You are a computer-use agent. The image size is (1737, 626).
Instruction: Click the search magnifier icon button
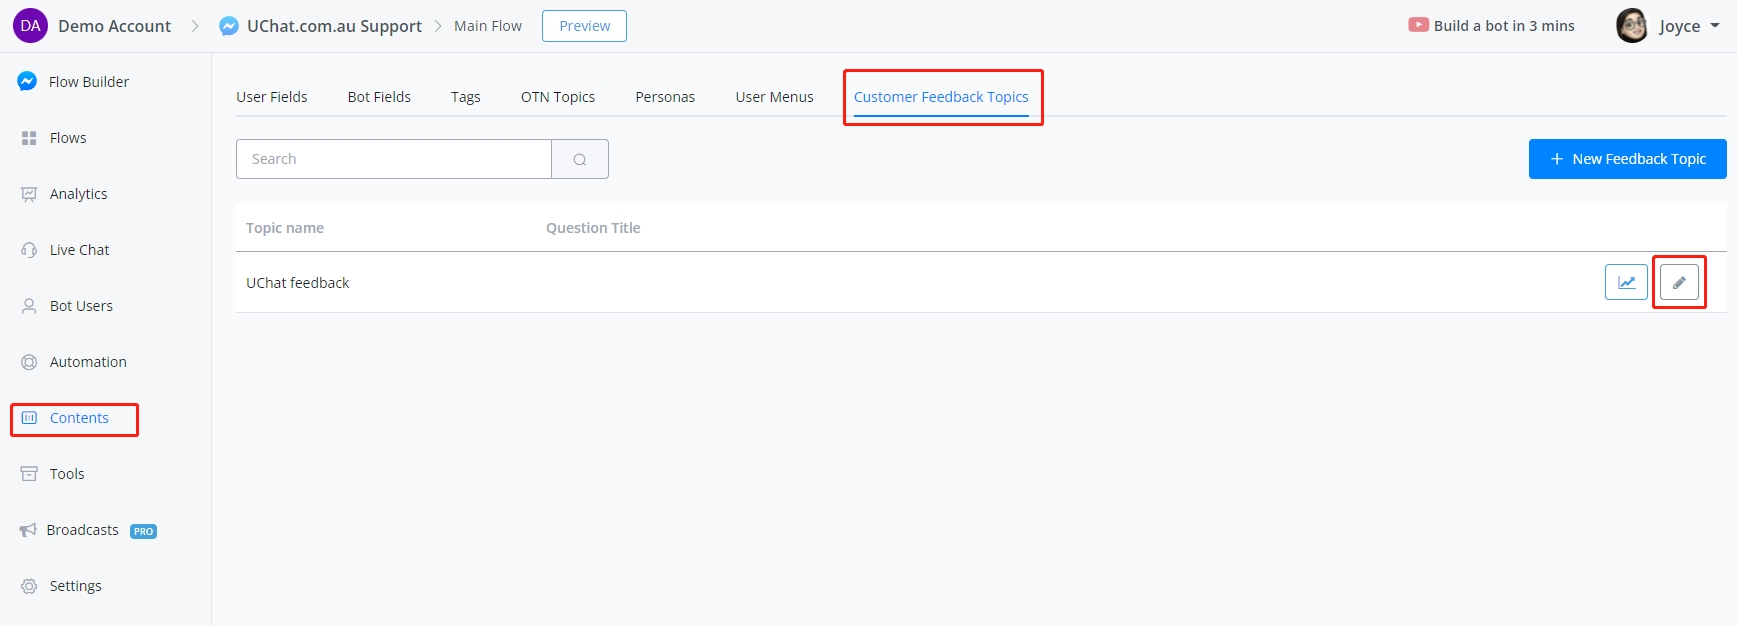pos(580,160)
